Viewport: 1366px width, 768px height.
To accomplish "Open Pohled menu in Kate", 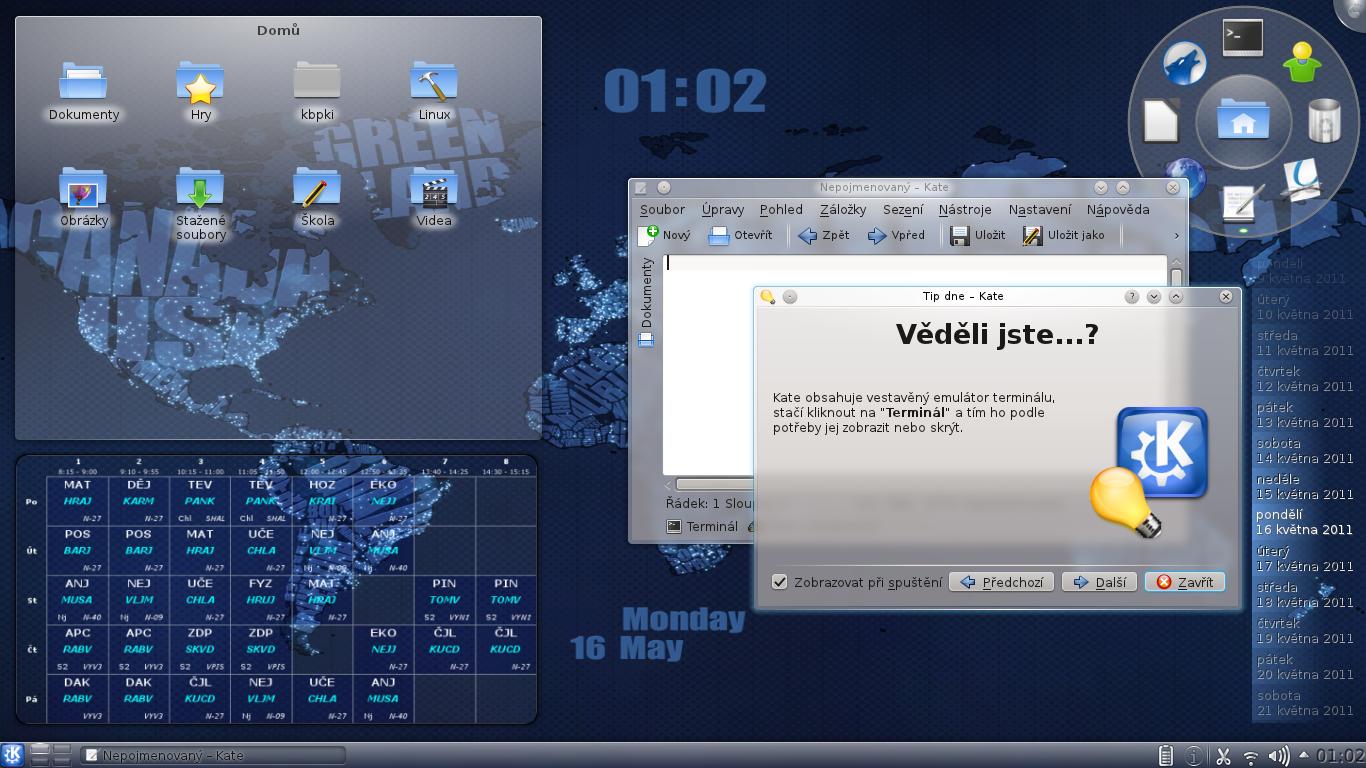I will 781,209.
